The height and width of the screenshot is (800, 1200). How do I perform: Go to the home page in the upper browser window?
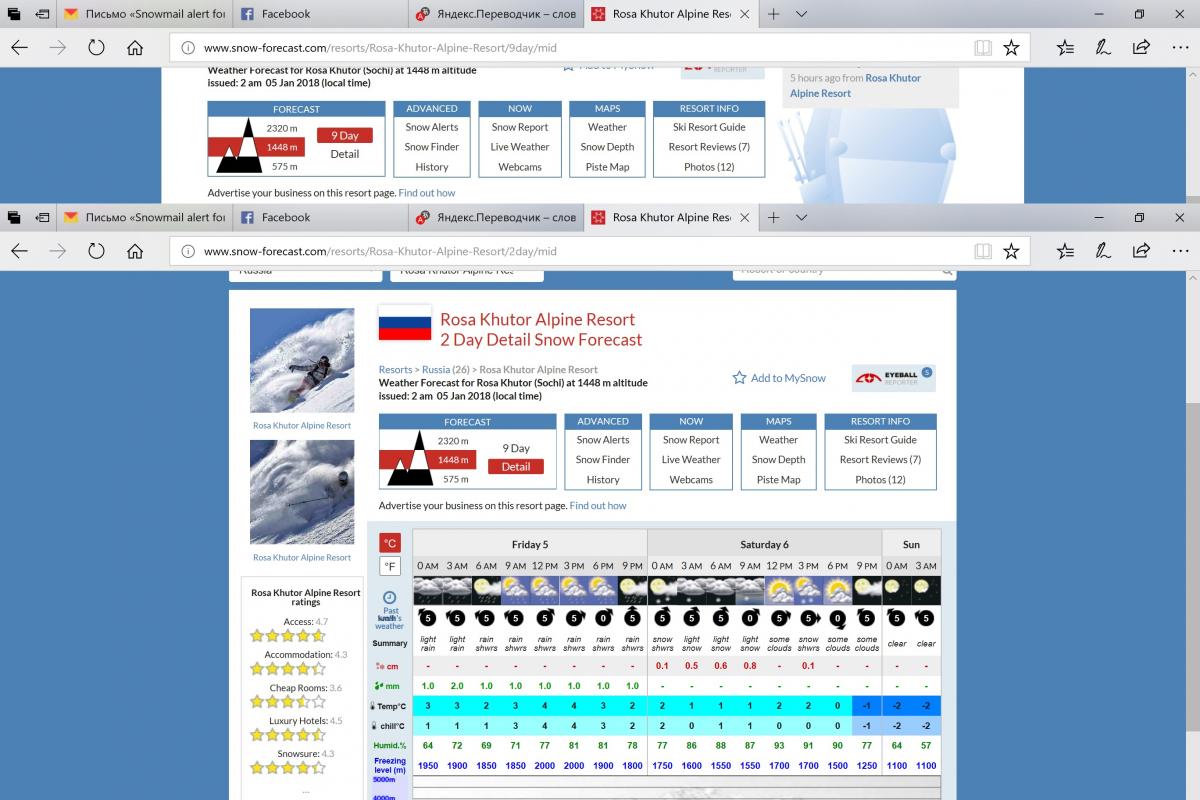pos(136,47)
